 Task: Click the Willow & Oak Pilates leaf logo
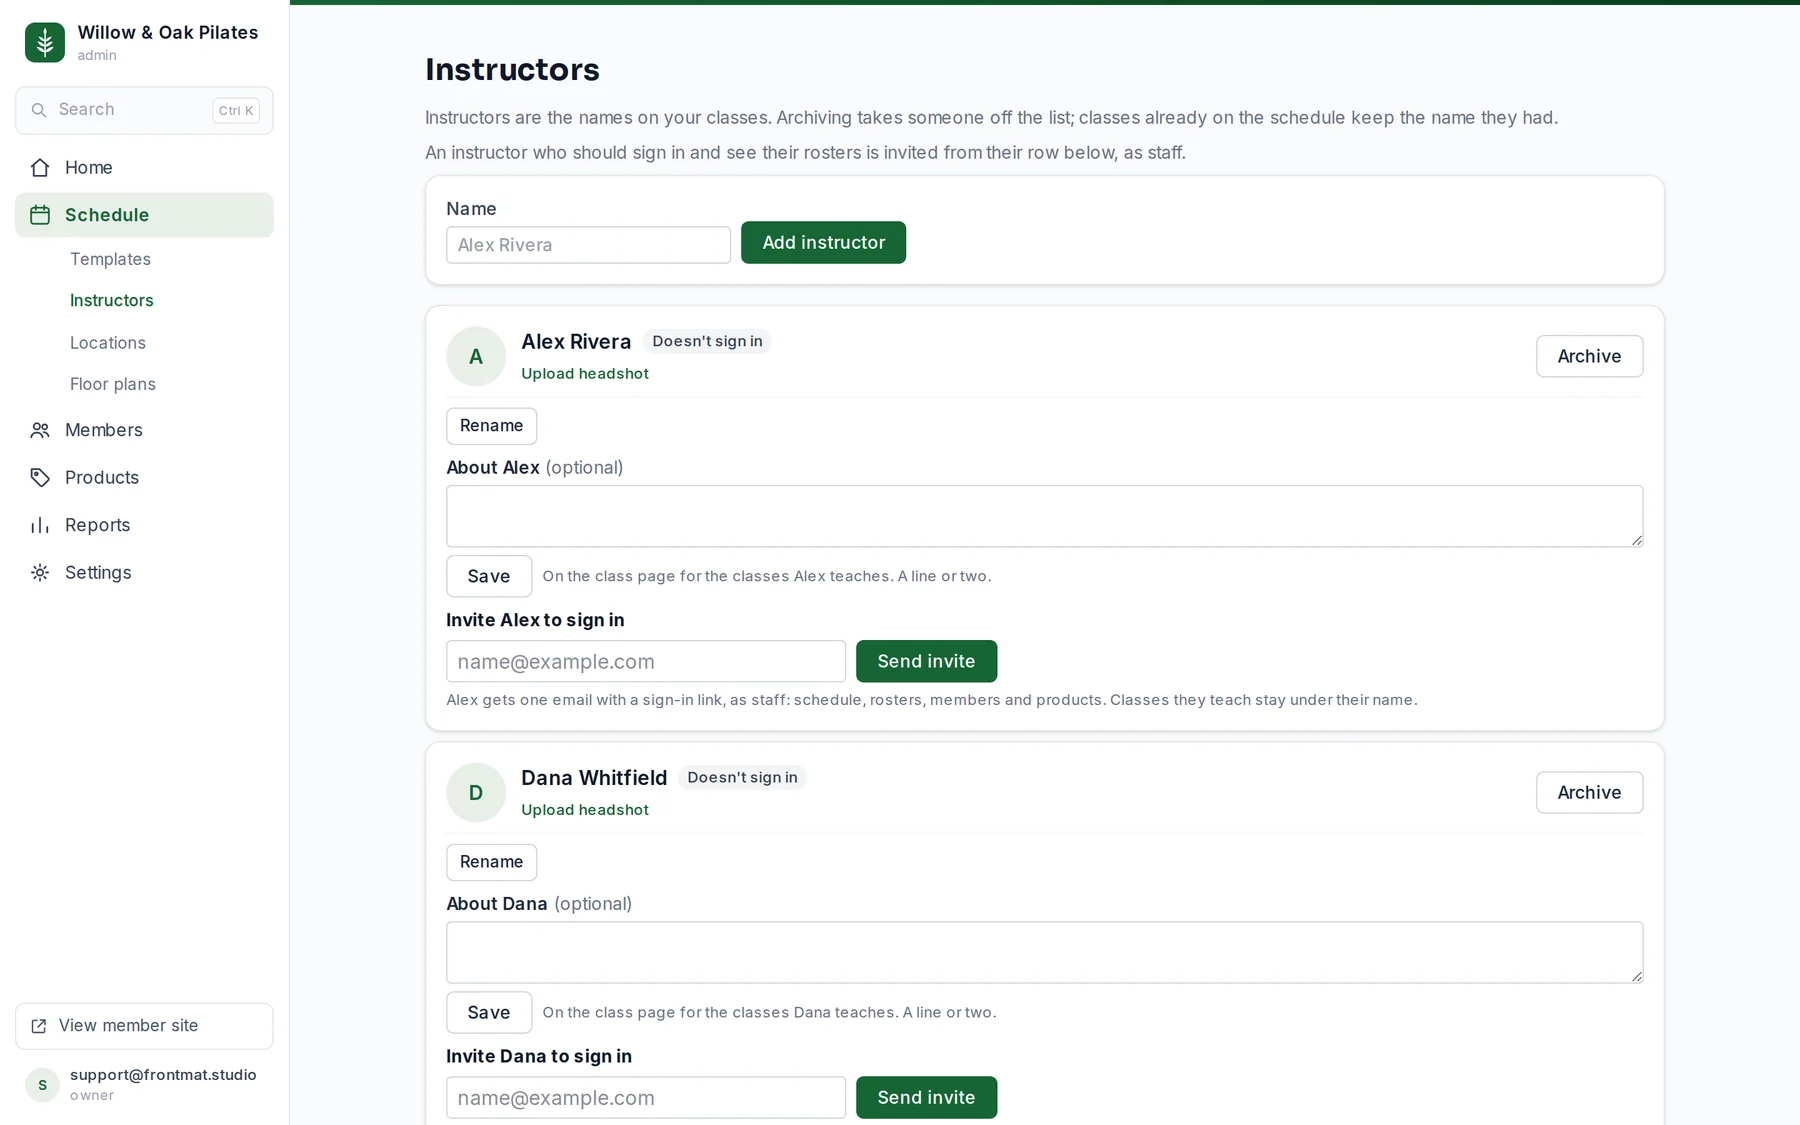tap(45, 42)
